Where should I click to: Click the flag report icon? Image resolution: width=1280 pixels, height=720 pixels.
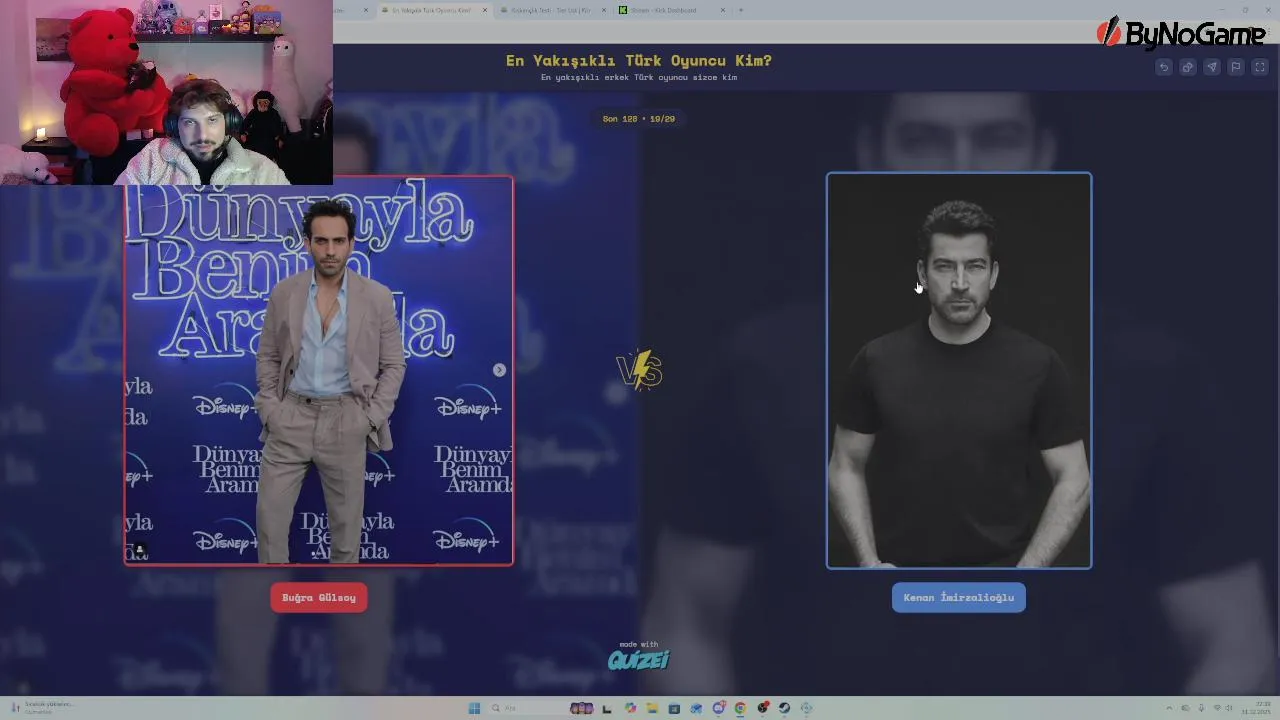pyautogui.click(x=1236, y=67)
